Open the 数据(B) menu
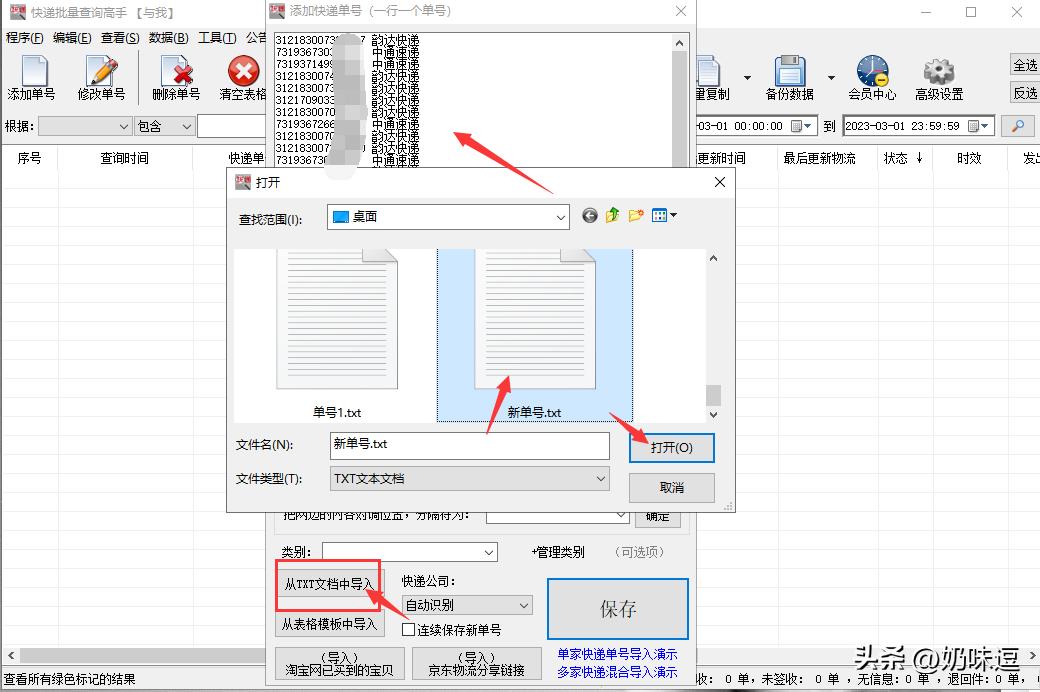Viewport: 1040px width, 692px height. coord(168,38)
